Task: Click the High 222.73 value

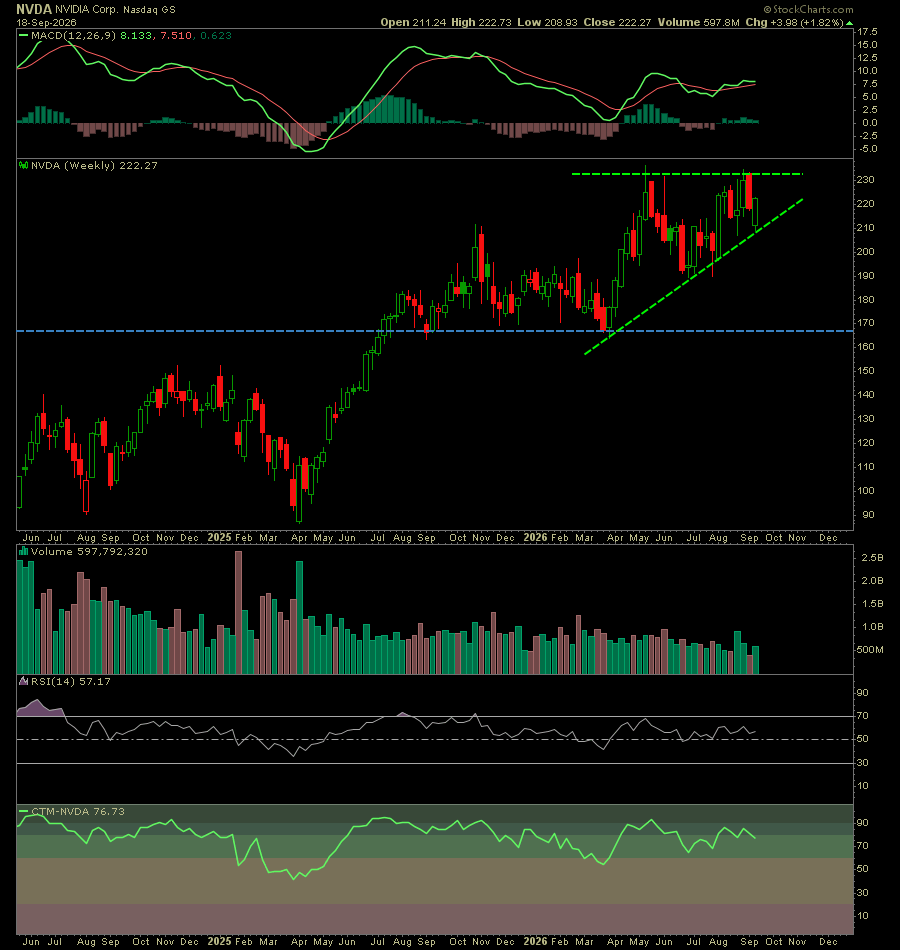Action: [x=482, y=22]
